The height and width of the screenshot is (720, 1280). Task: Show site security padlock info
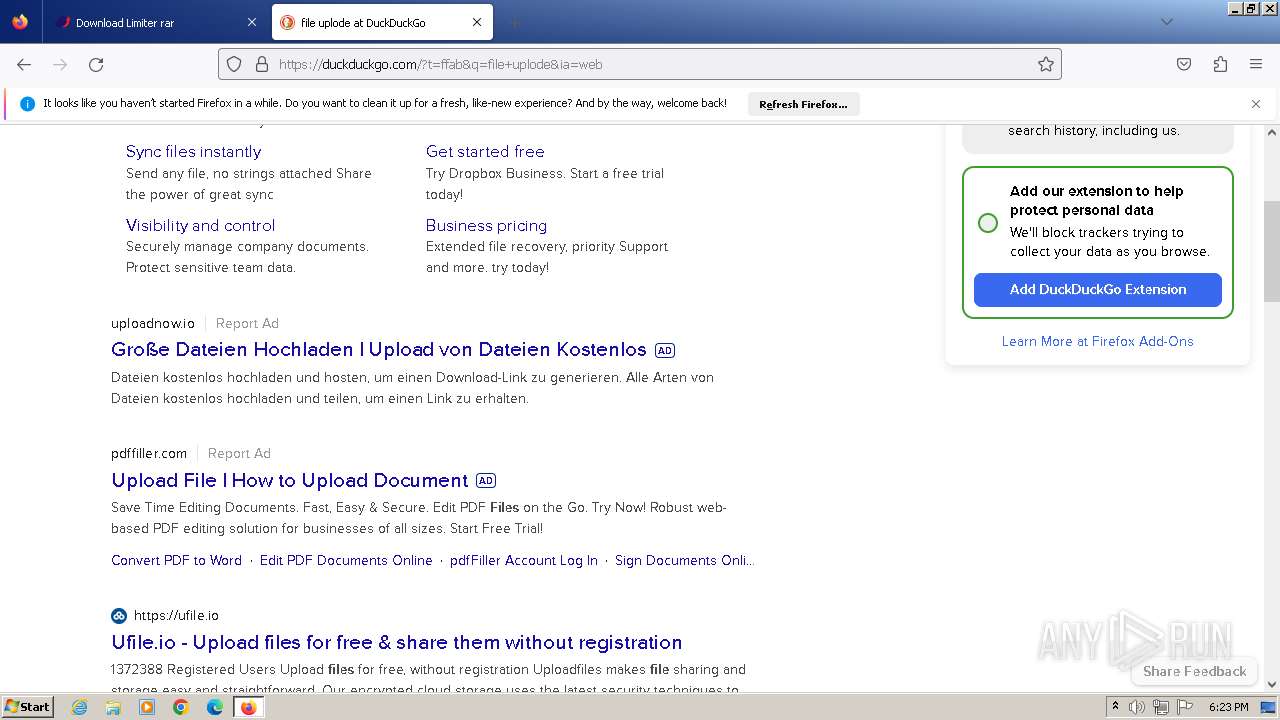(x=262, y=64)
